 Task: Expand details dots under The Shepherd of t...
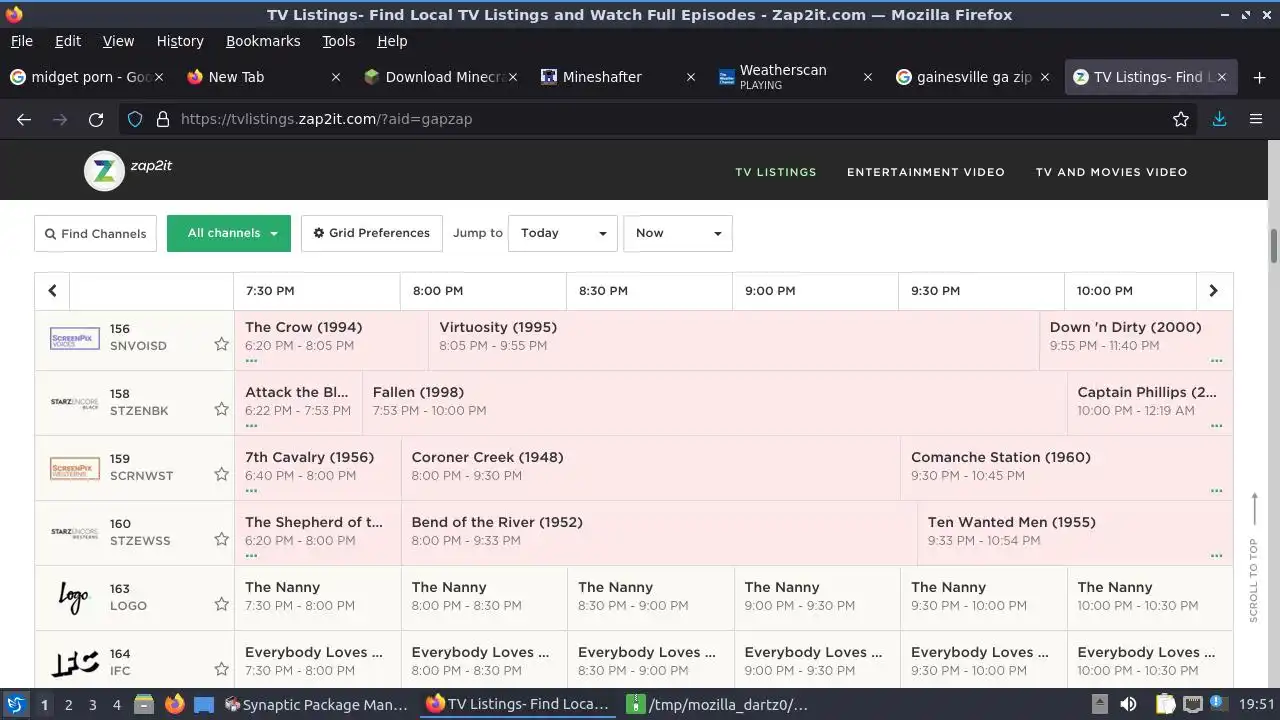251,555
